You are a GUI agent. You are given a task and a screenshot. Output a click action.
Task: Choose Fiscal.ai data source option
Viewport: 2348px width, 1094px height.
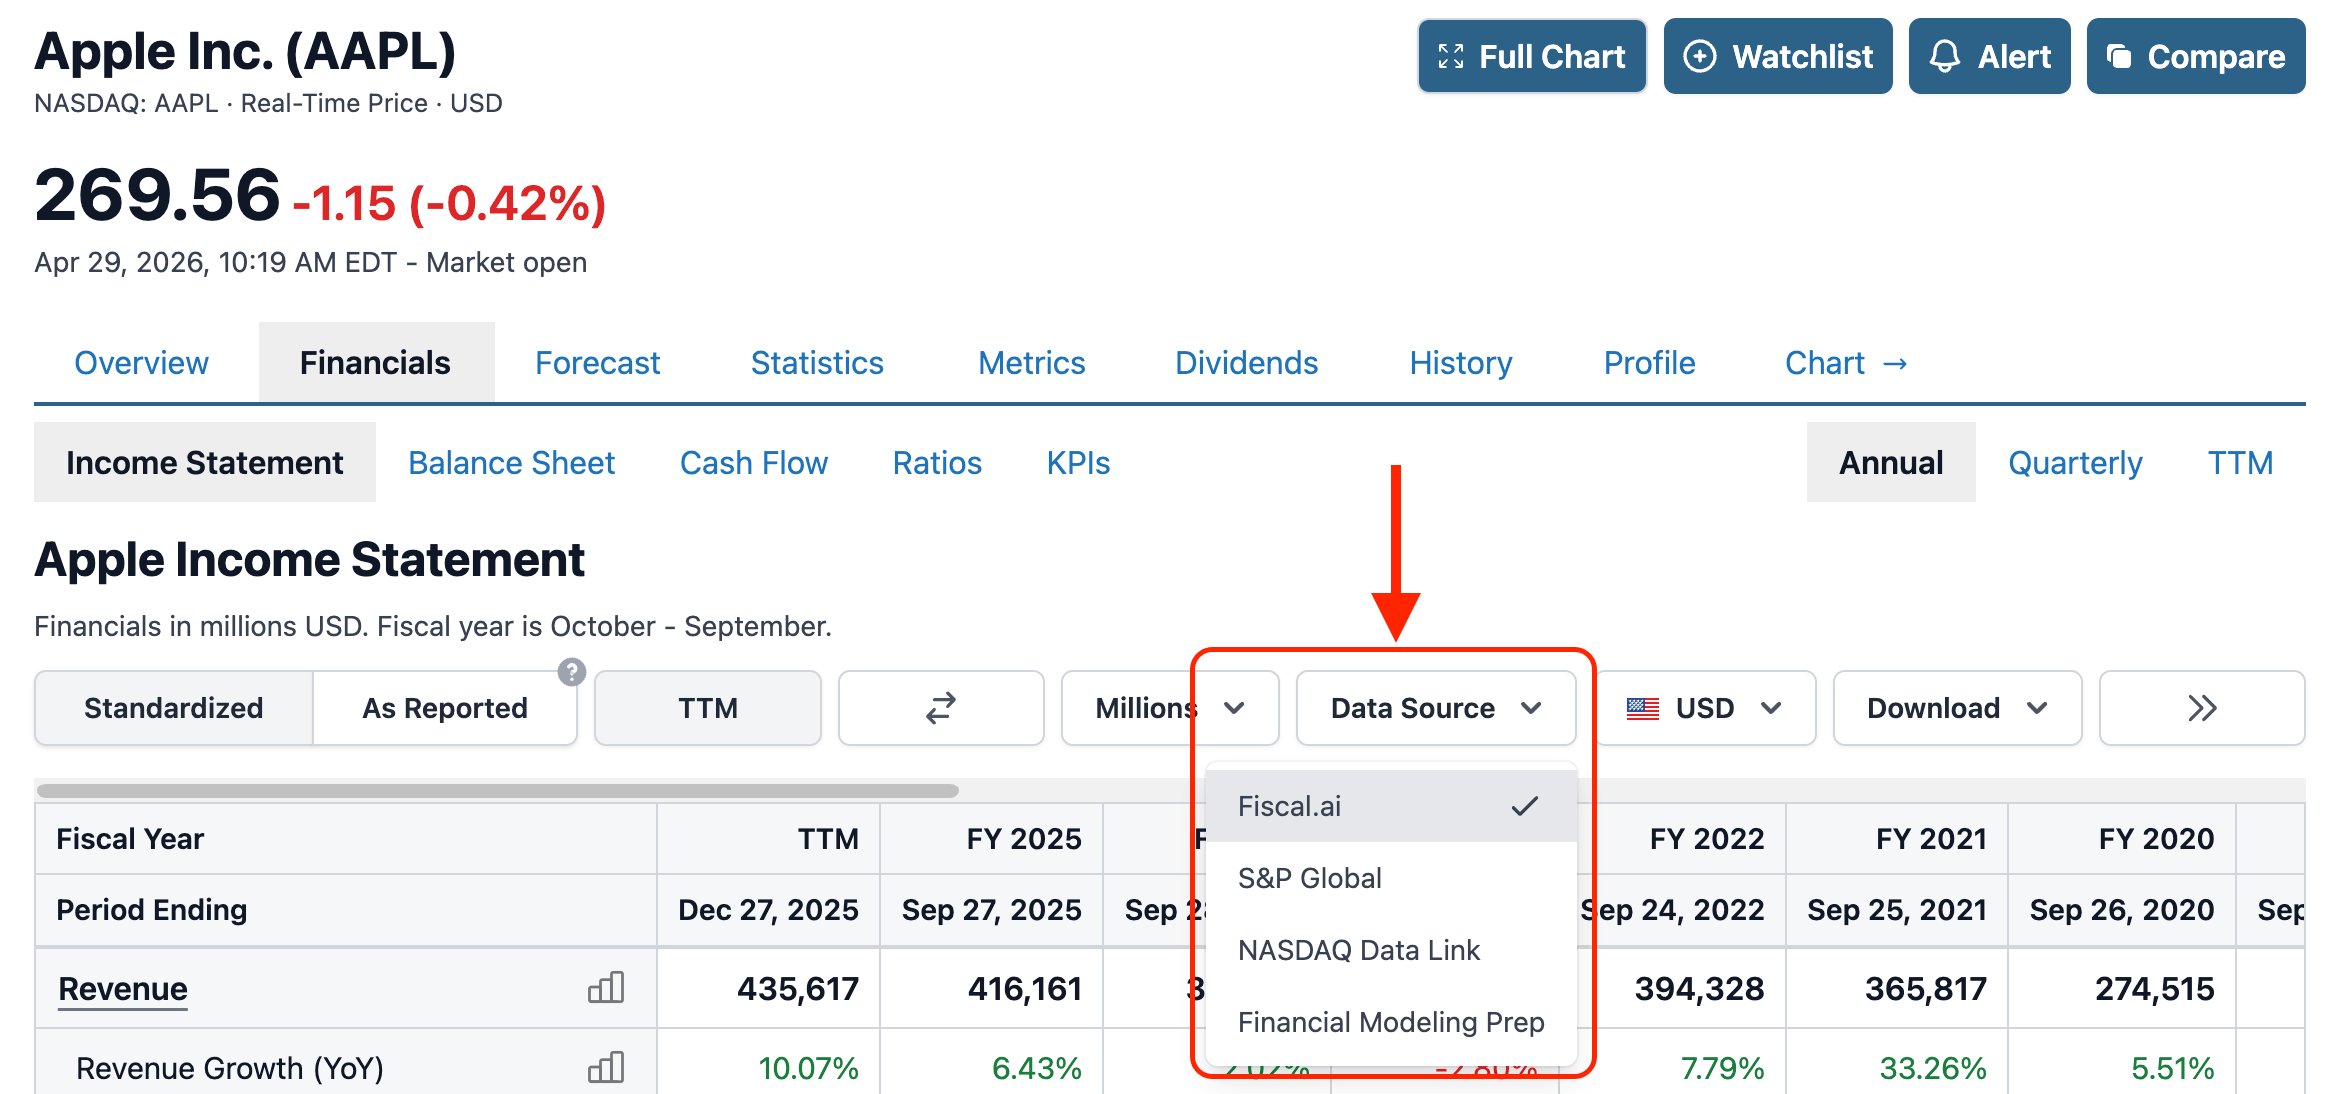[x=1392, y=806]
